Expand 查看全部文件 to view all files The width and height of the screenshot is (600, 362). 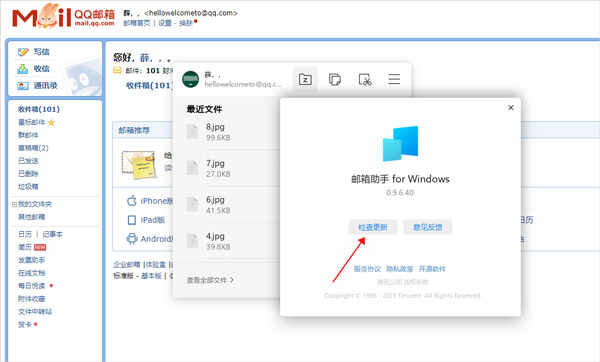point(210,280)
